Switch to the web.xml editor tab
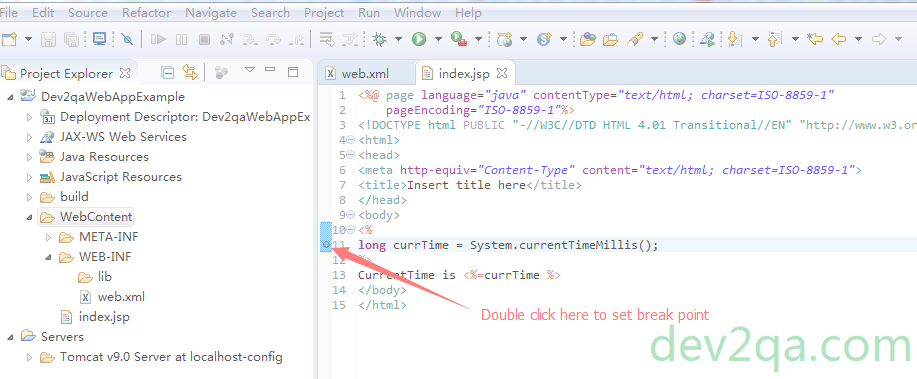Image resolution: width=917 pixels, height=379 pixels. [x=365, y=74]
